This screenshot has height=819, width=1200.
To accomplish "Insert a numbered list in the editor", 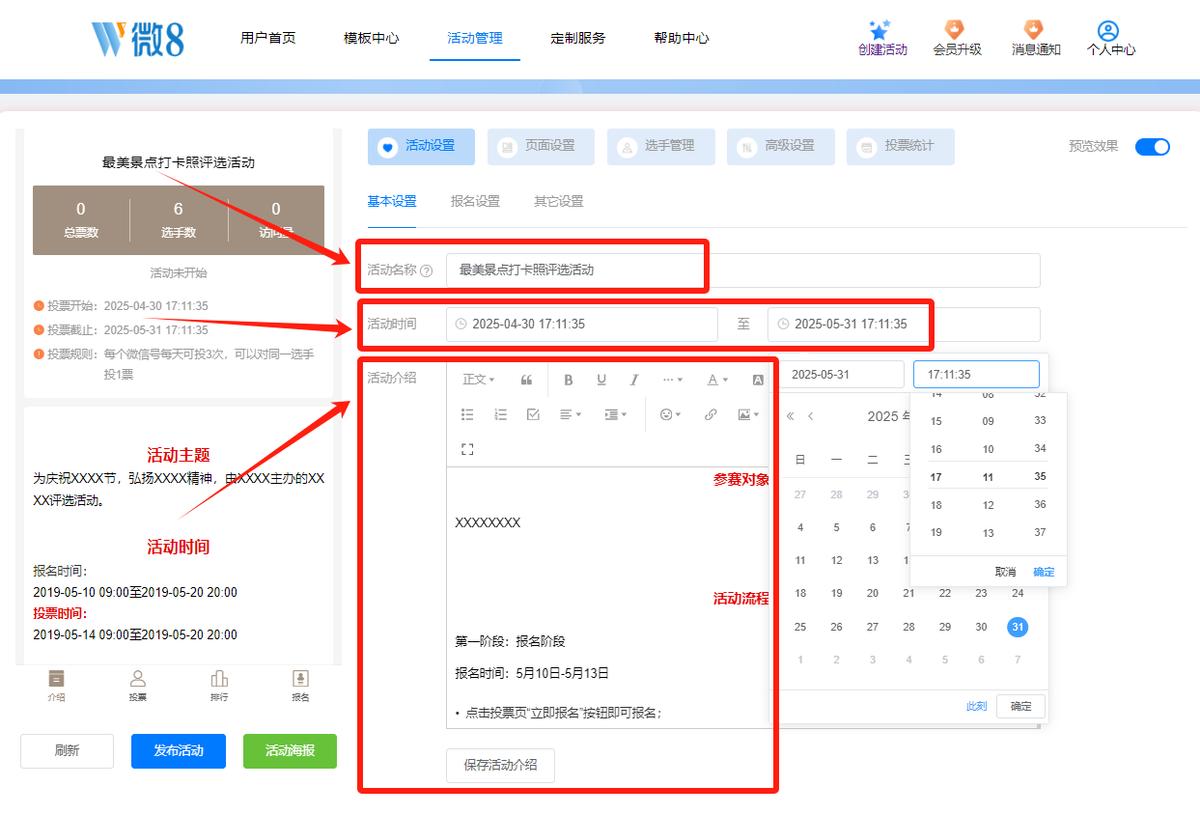I will click(501, 414).
